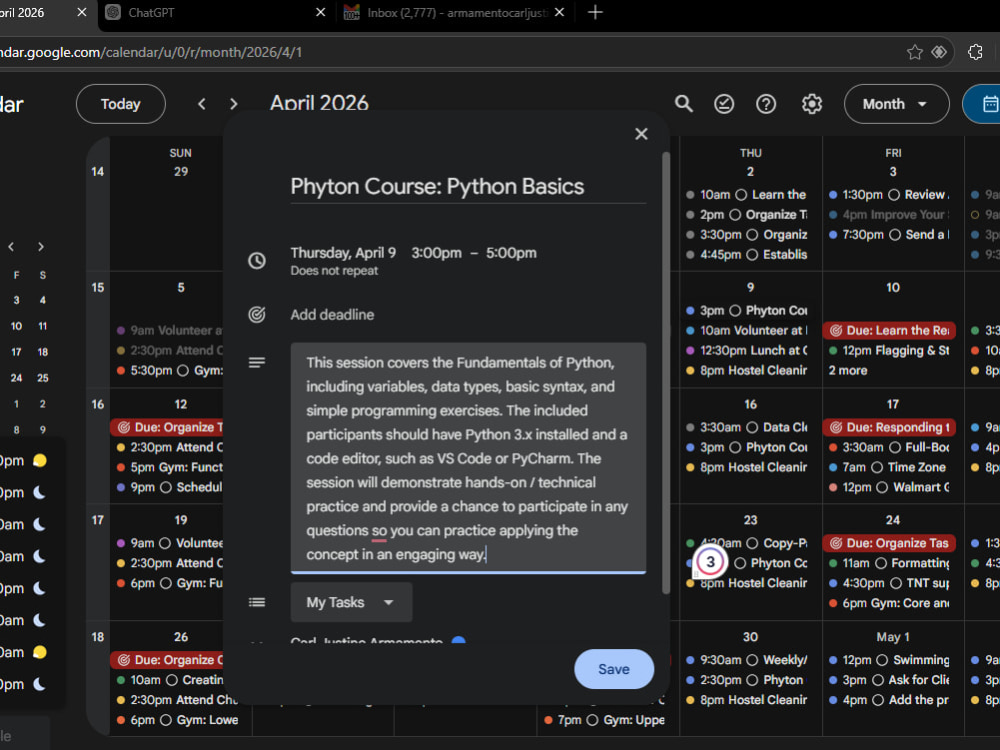Screen dimensions: 1000x750
Task: Mark 'Learn the' 10am task complete on April 2
Action: [740, 195]
